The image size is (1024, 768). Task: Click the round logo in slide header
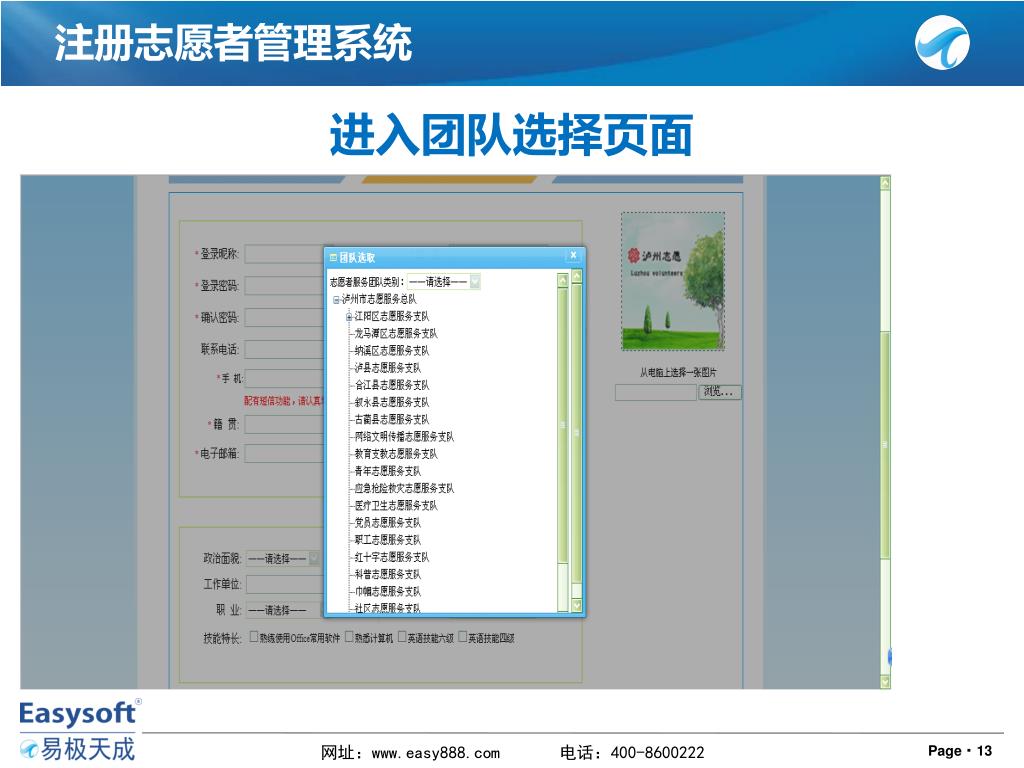tap(942, 42)
